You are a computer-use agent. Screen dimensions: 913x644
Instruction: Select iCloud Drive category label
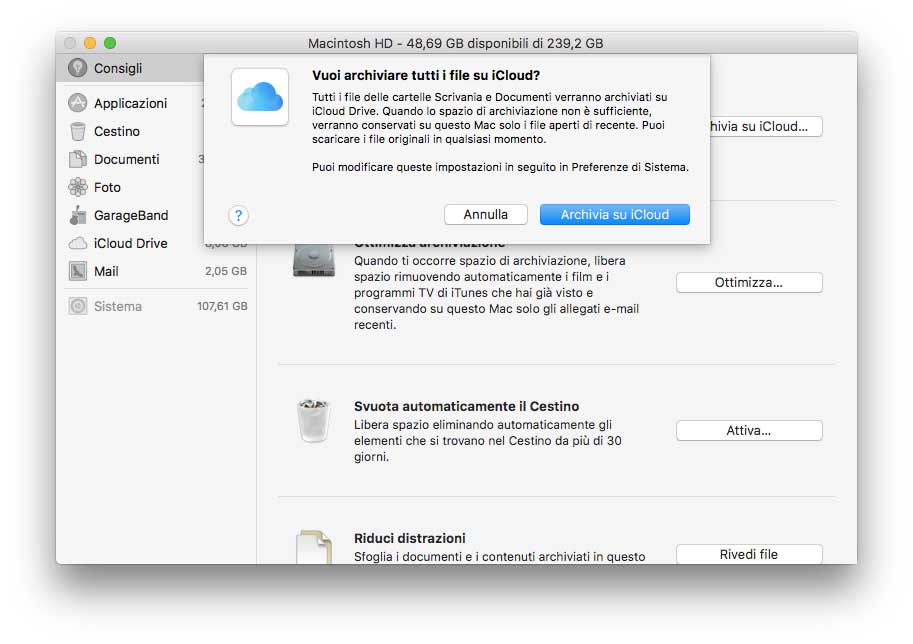coord(130,243)
